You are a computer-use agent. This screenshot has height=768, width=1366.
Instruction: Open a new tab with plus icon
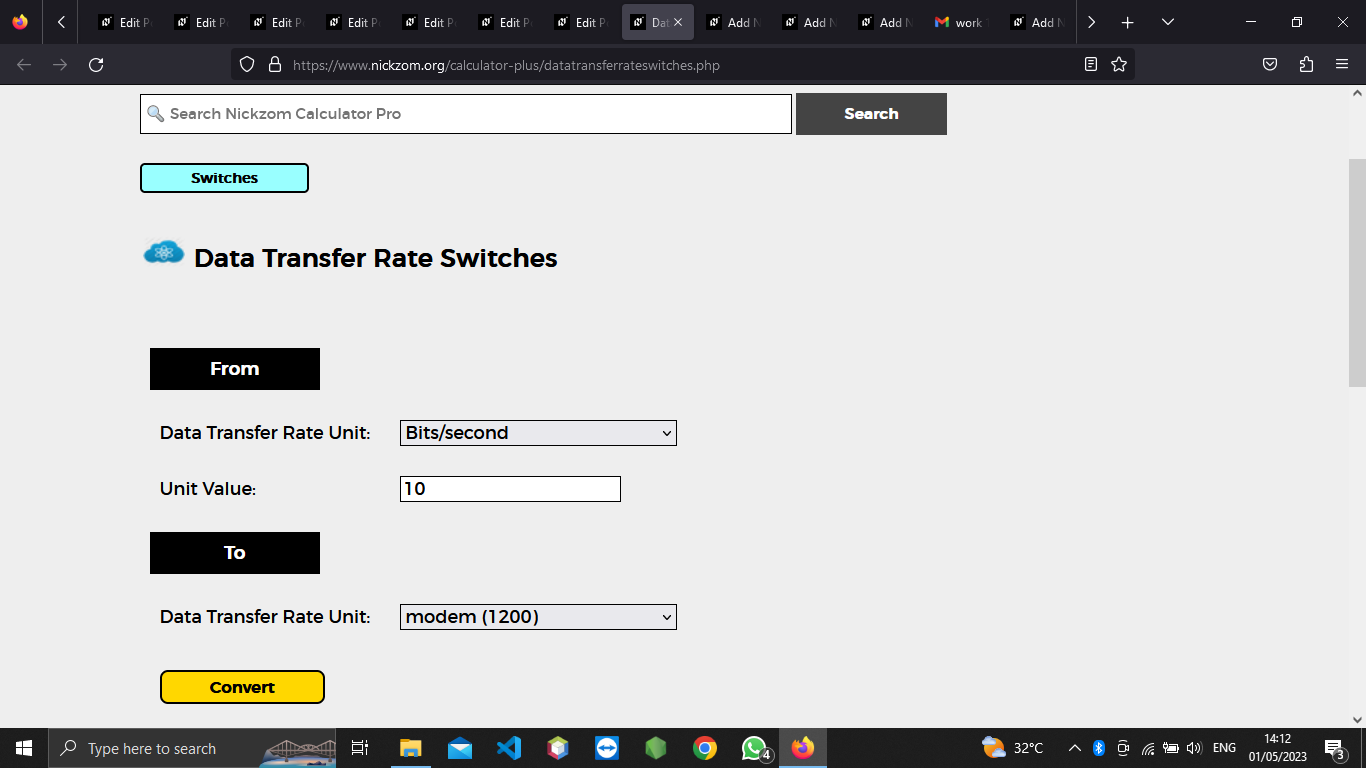[1127, 22]
